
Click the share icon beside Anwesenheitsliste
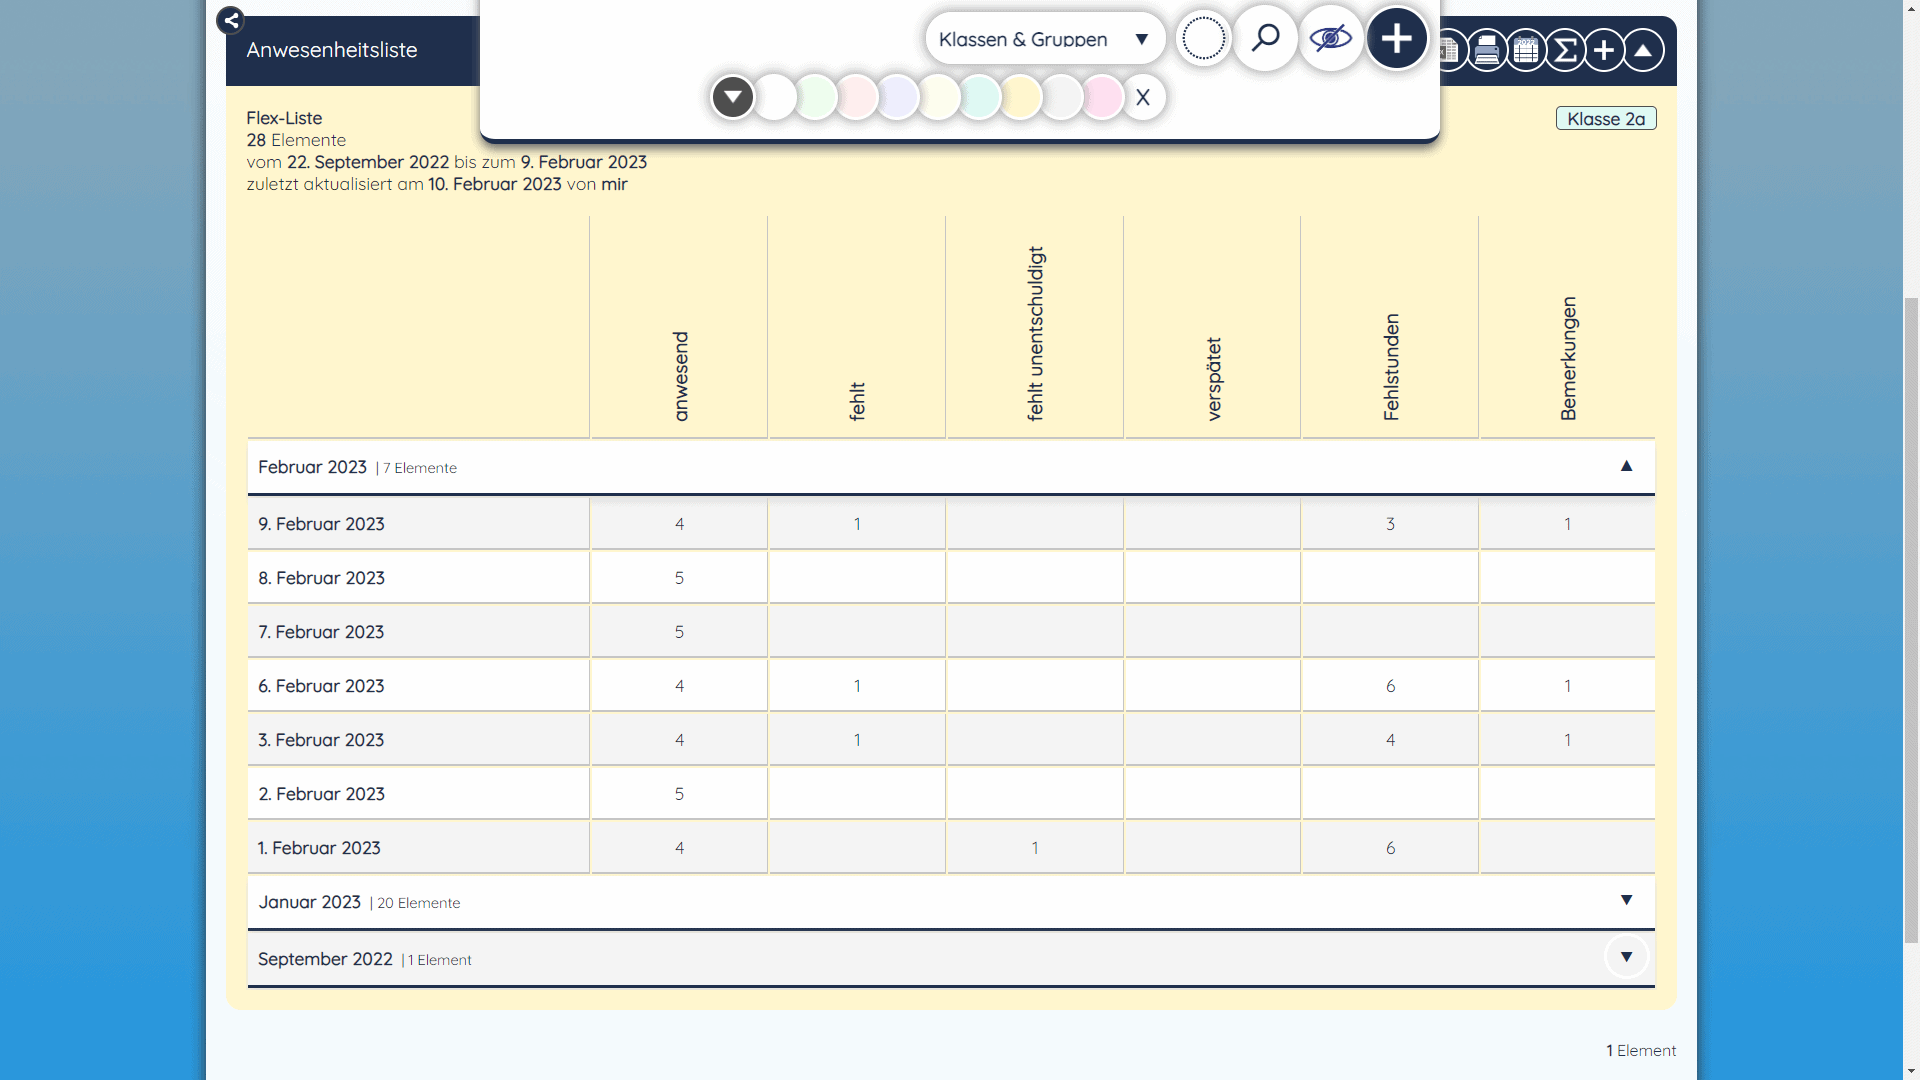tap(231, 20)
